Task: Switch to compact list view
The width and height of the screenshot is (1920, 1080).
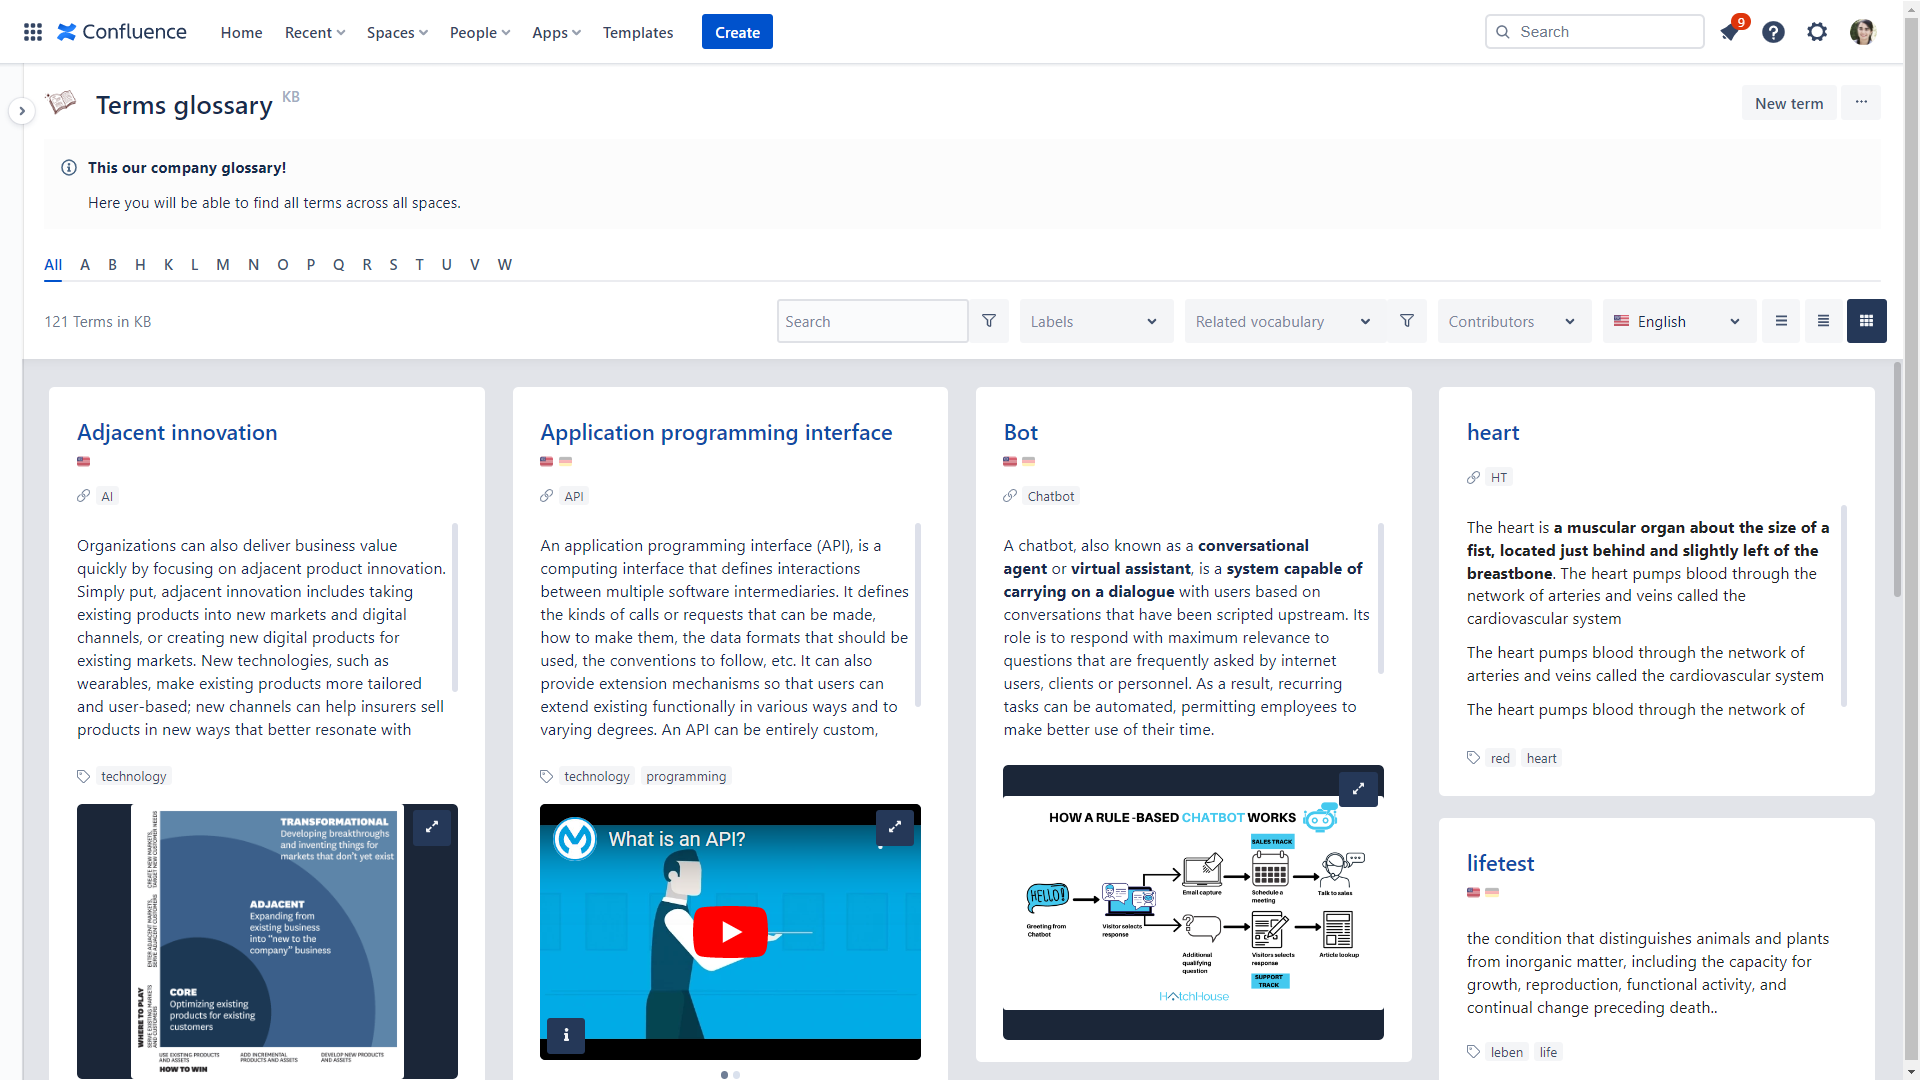Action: (1781, 321)
